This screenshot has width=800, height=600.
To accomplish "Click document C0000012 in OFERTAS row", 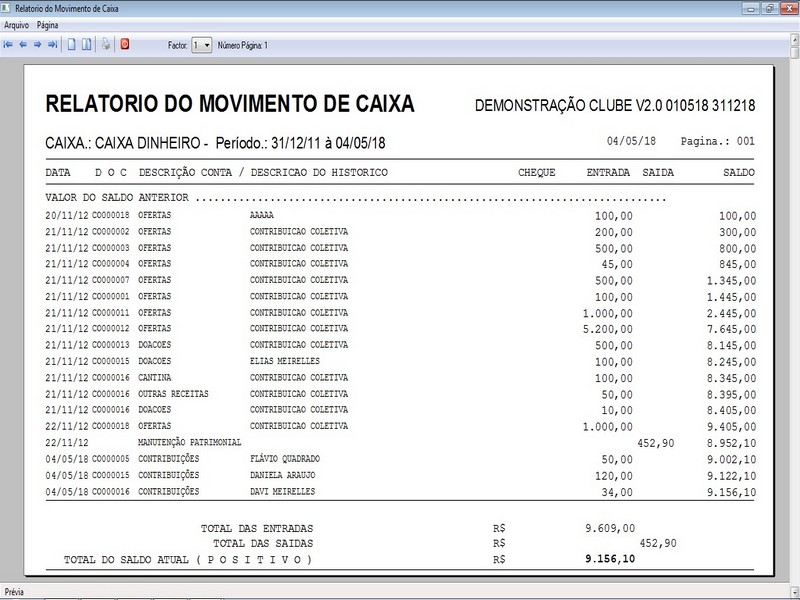I will 111,329.
